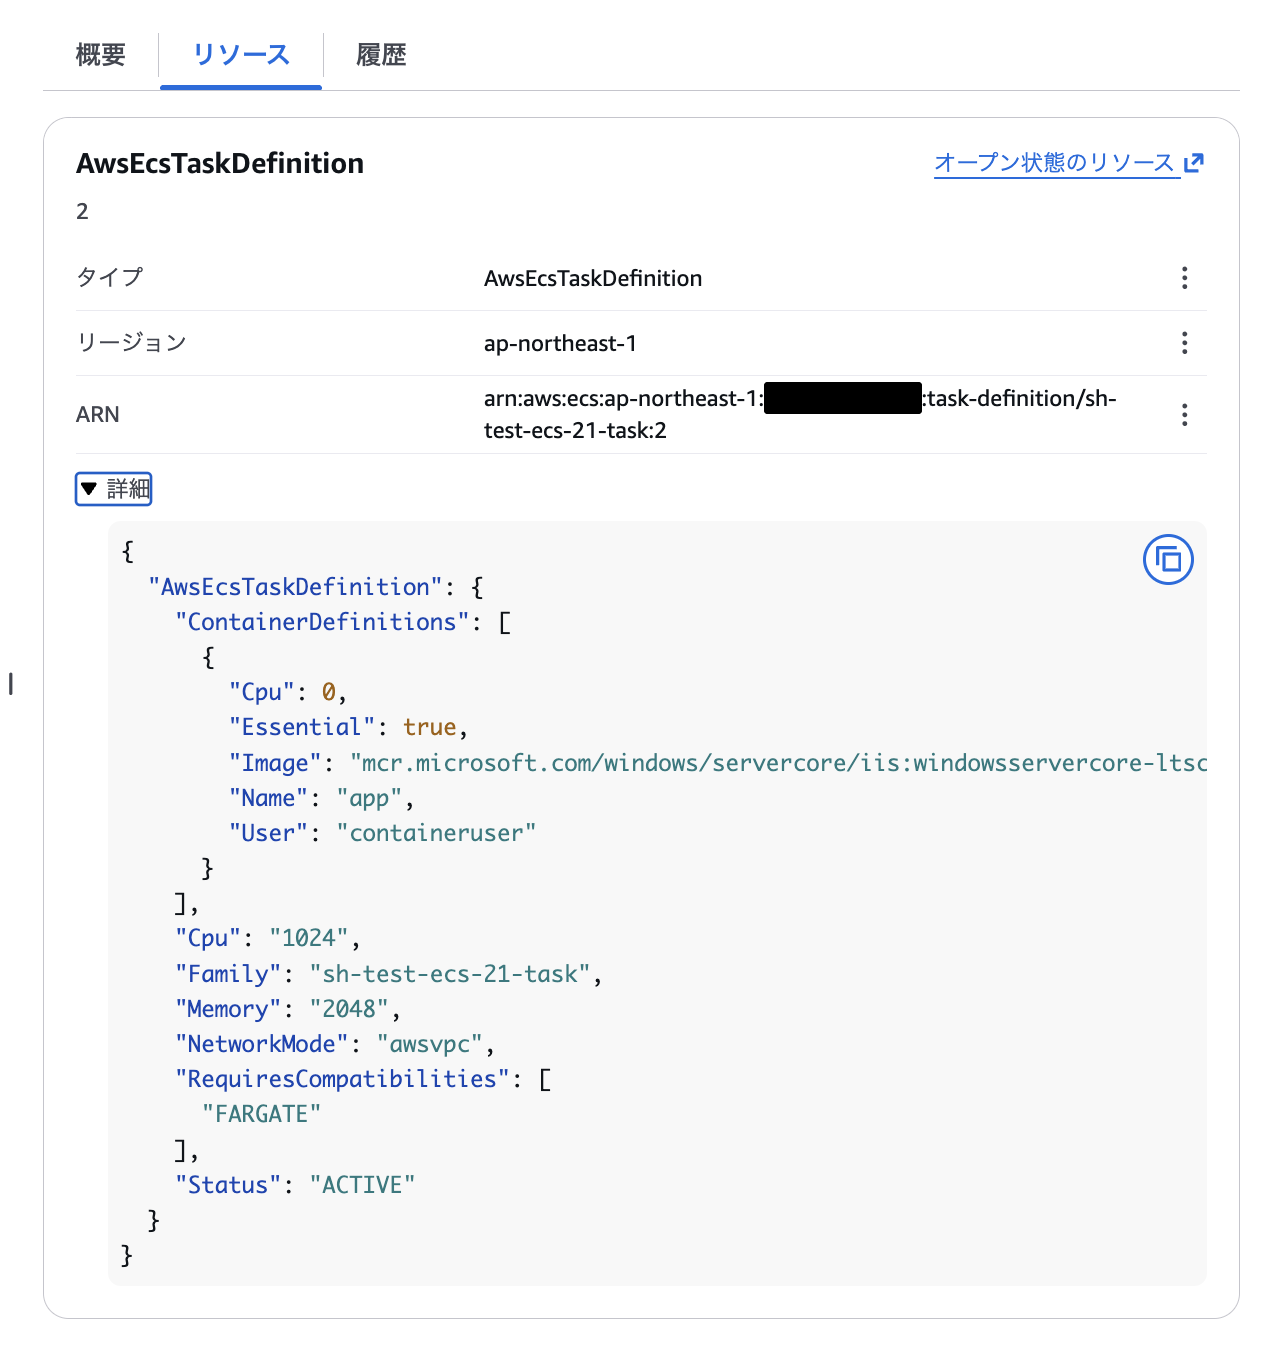The height and width of the screenshot is (1360, 1278).
Task: Click the "Memory": "2048" line
Action: (288, 1009)
